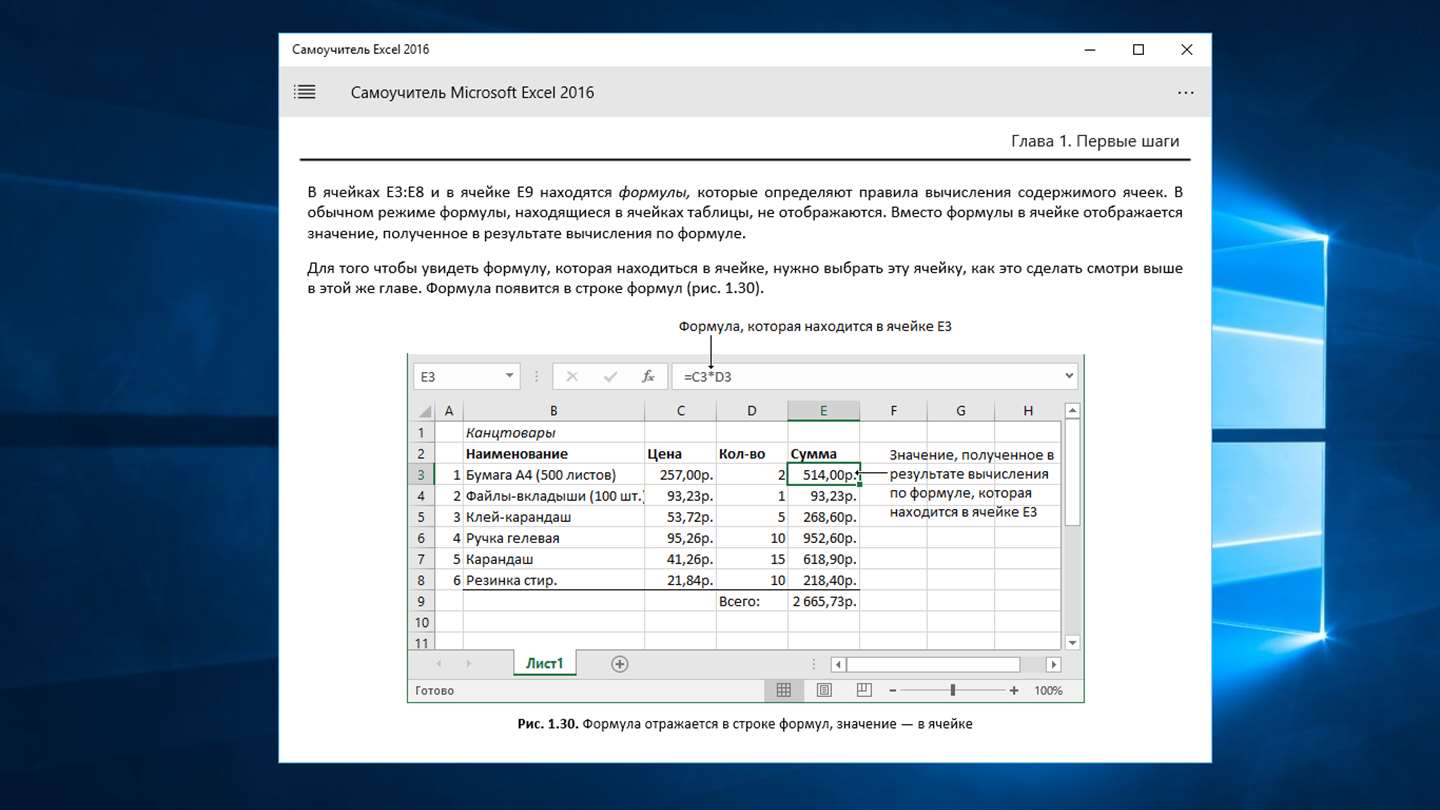Screen dimensions: 1440x810
Task: Expand the Name Box dropdown arrow
Action: (509, 376)
